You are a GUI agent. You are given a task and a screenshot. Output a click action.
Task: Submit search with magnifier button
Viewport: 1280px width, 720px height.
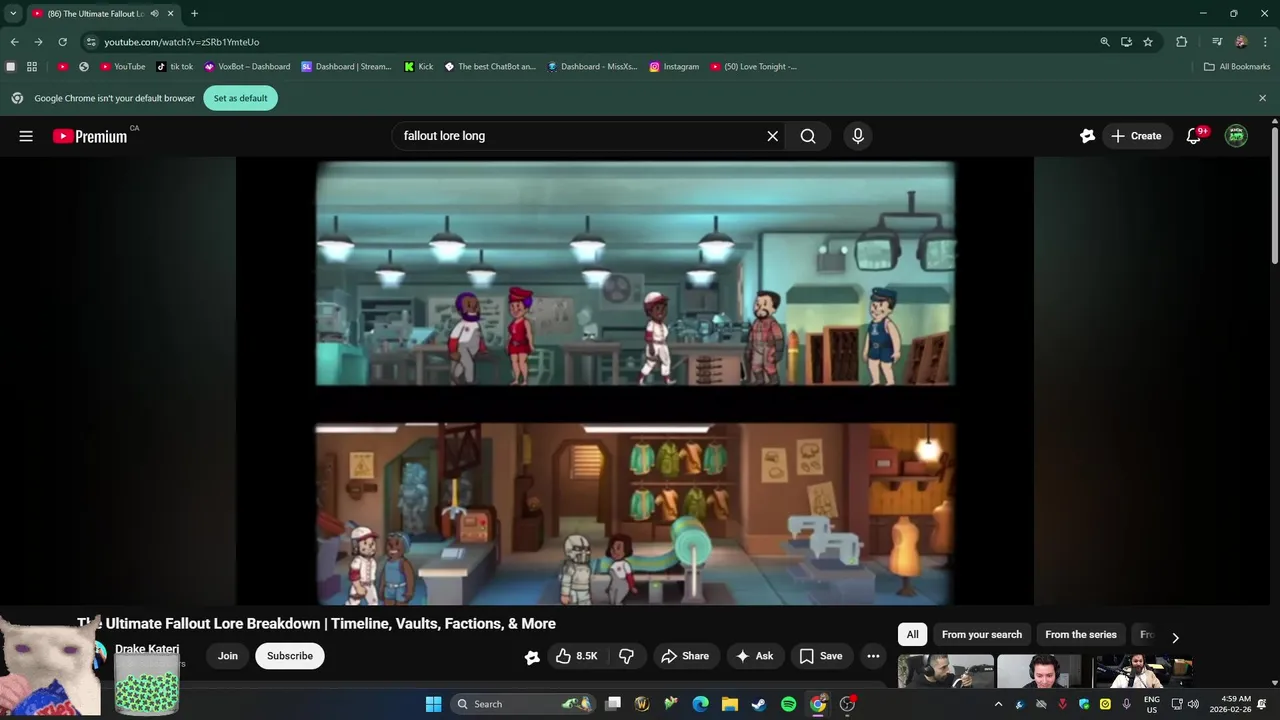point(808,136)
